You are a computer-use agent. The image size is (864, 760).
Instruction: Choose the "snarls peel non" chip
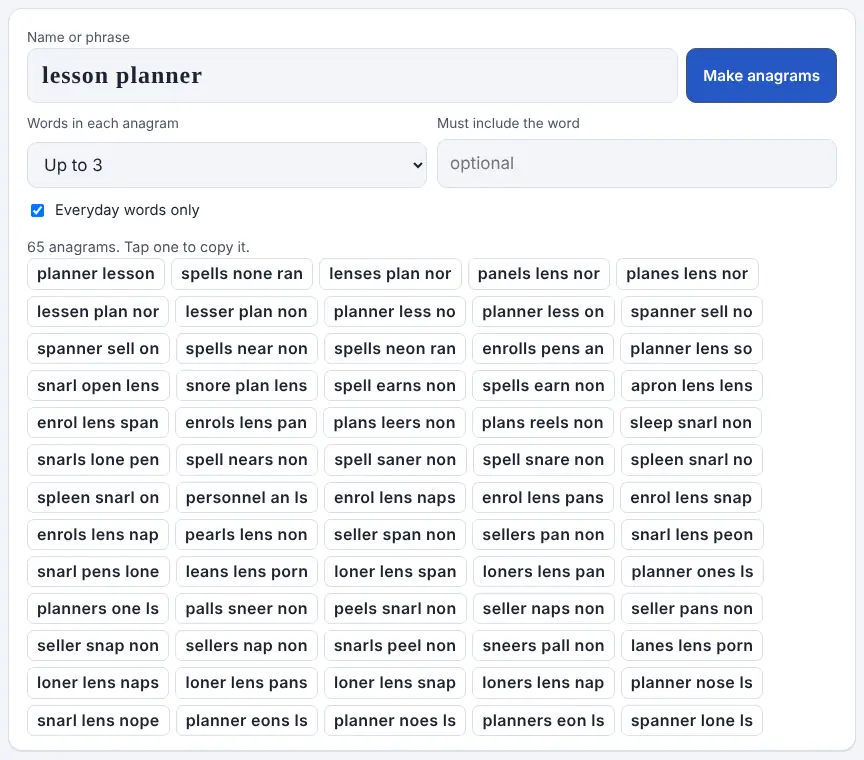(x=395, y=645)
